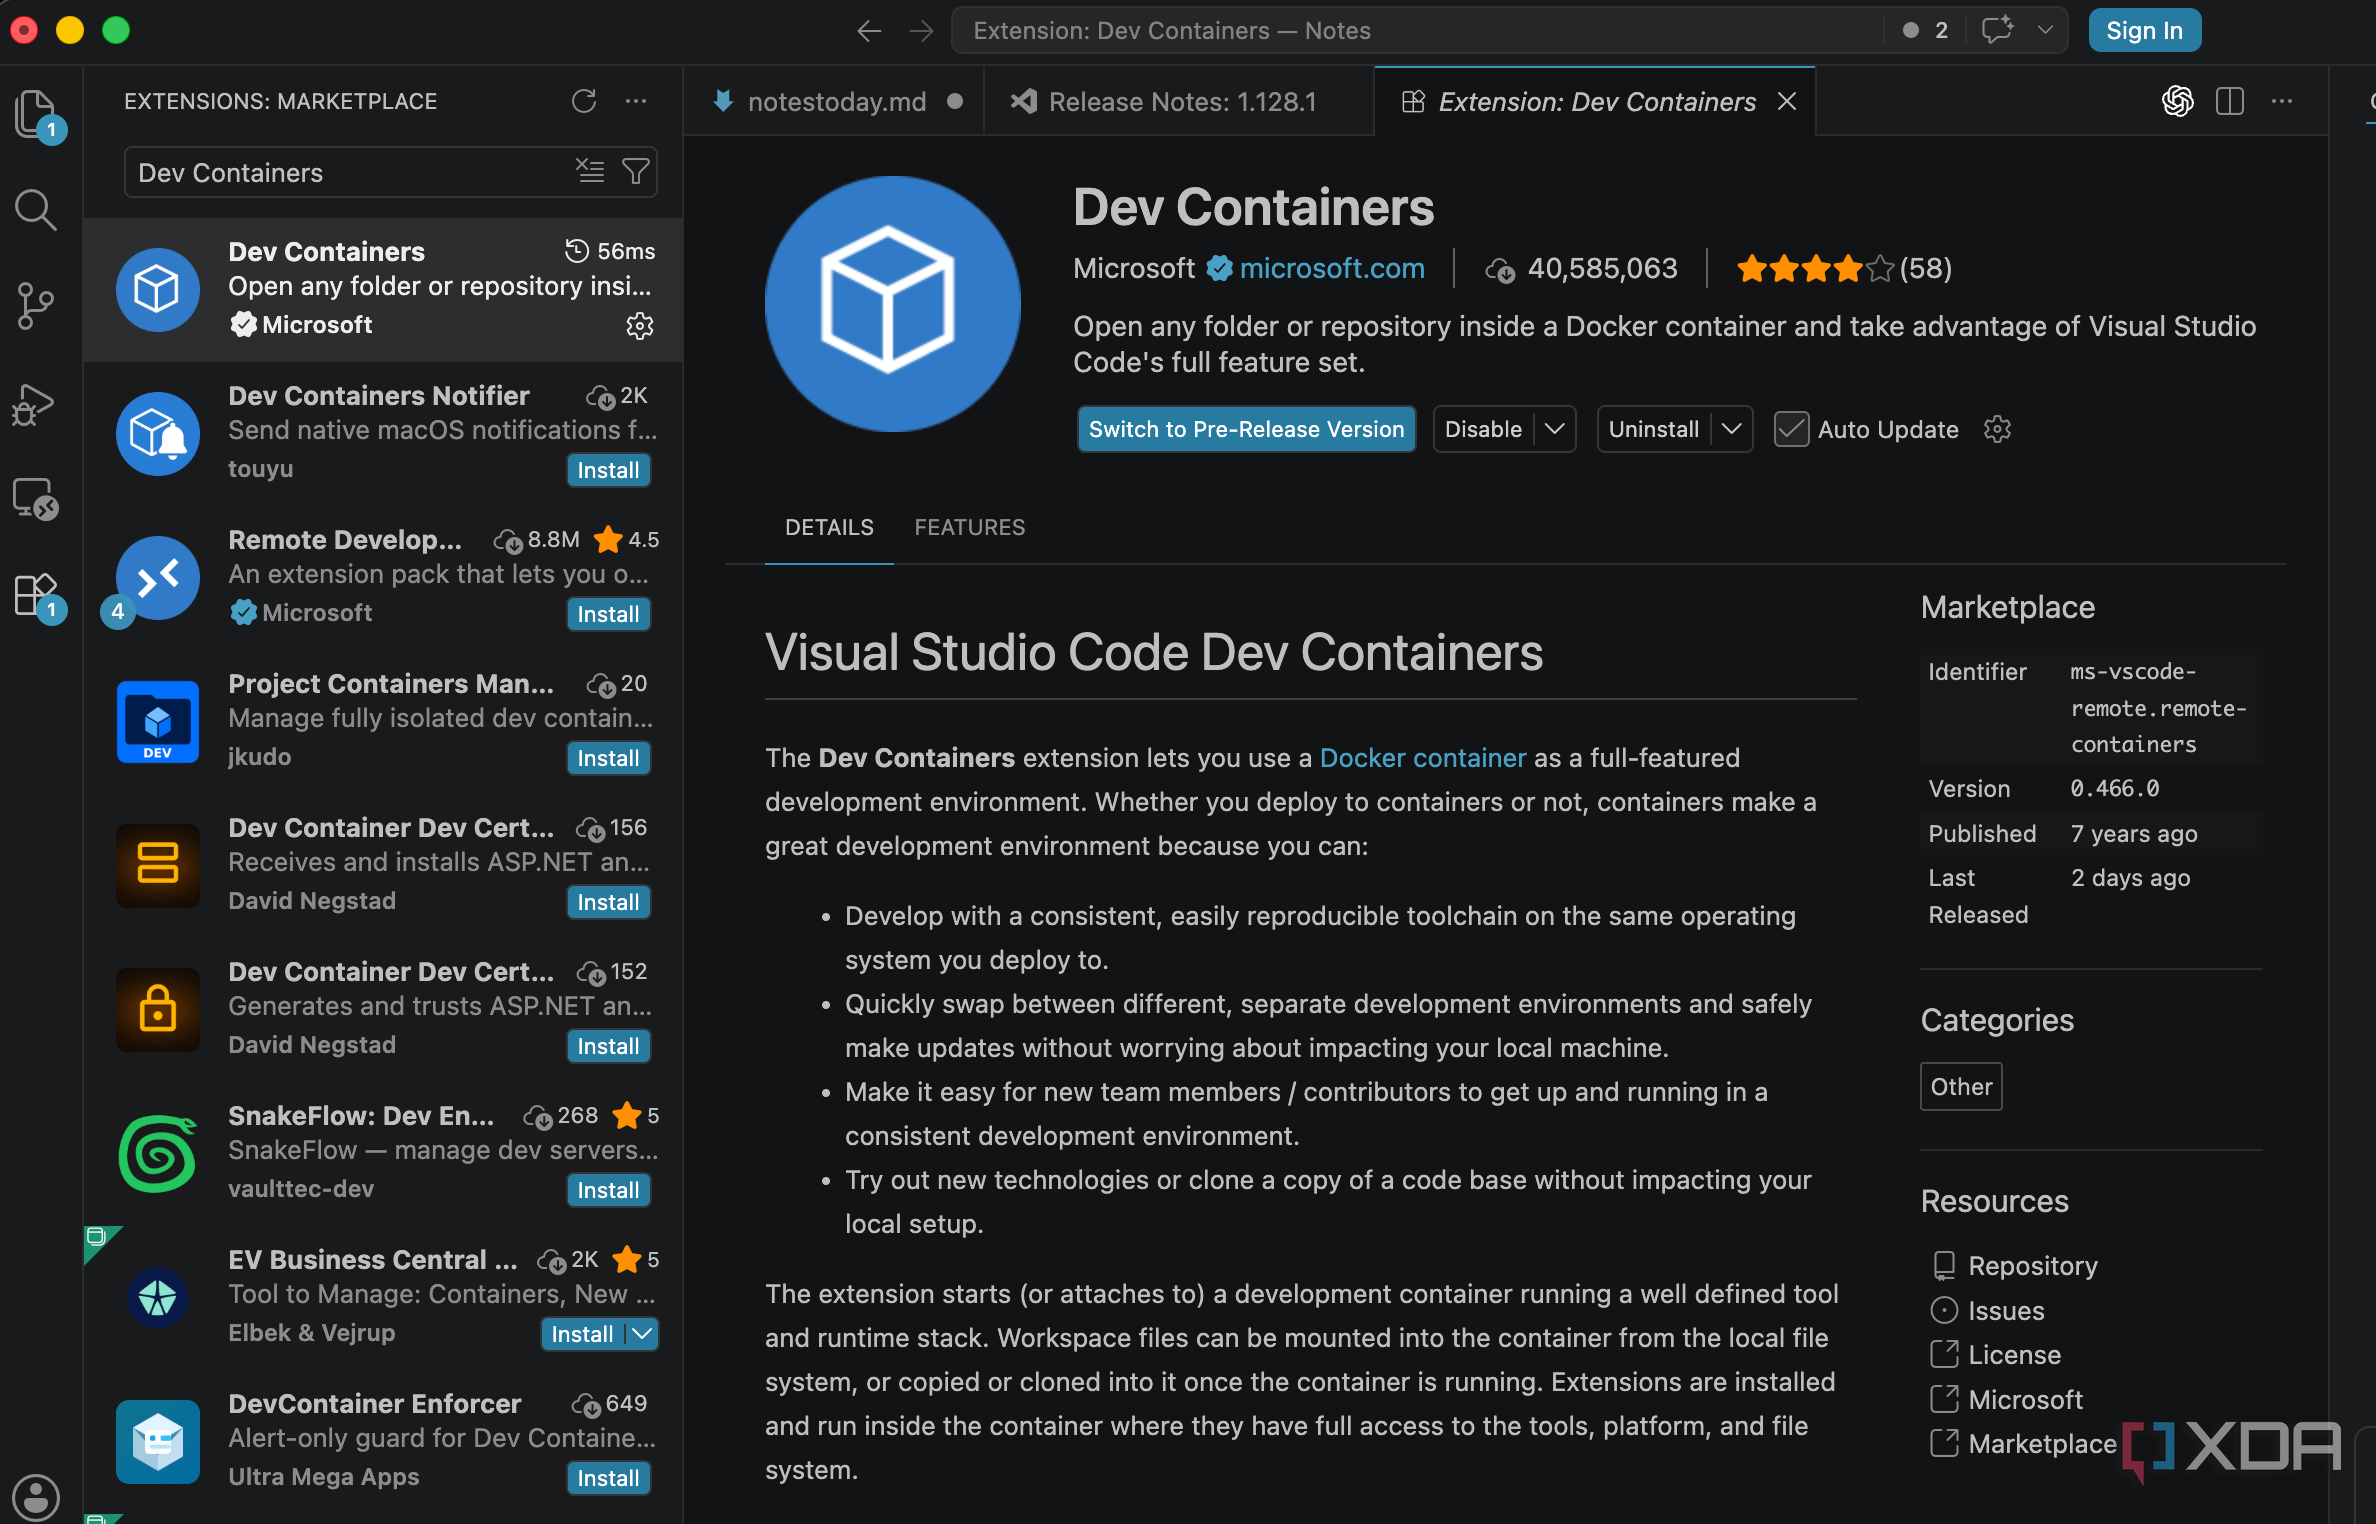Image resolution: width=2376 pixels, height=1524 pixels.
Task: Open Marketplace resource link
Action: click(2041, 1444)
